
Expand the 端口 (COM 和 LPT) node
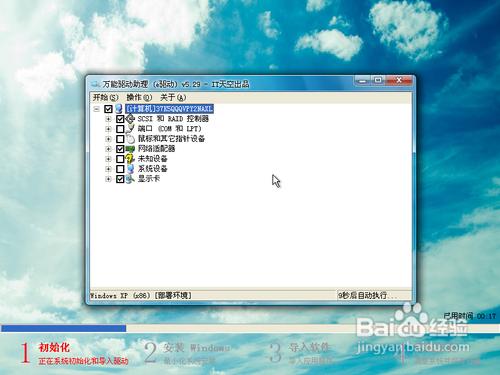click(108, 129)
